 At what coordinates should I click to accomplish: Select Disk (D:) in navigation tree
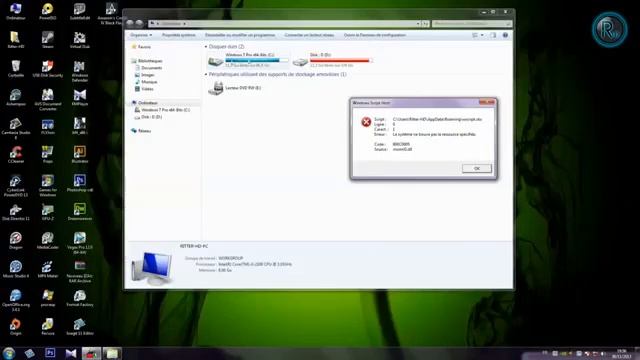[149, 117]
